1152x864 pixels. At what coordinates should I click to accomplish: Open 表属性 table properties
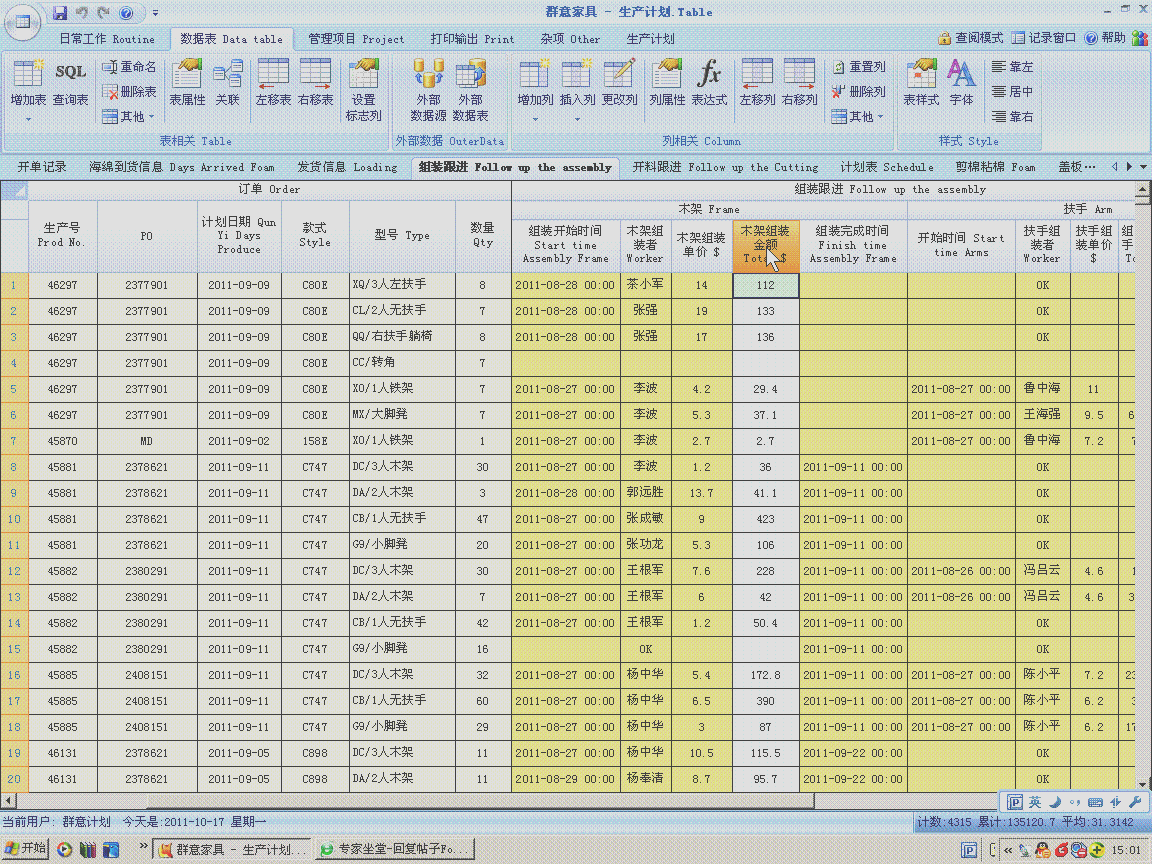pyautogui.click(x=187, y=82)
